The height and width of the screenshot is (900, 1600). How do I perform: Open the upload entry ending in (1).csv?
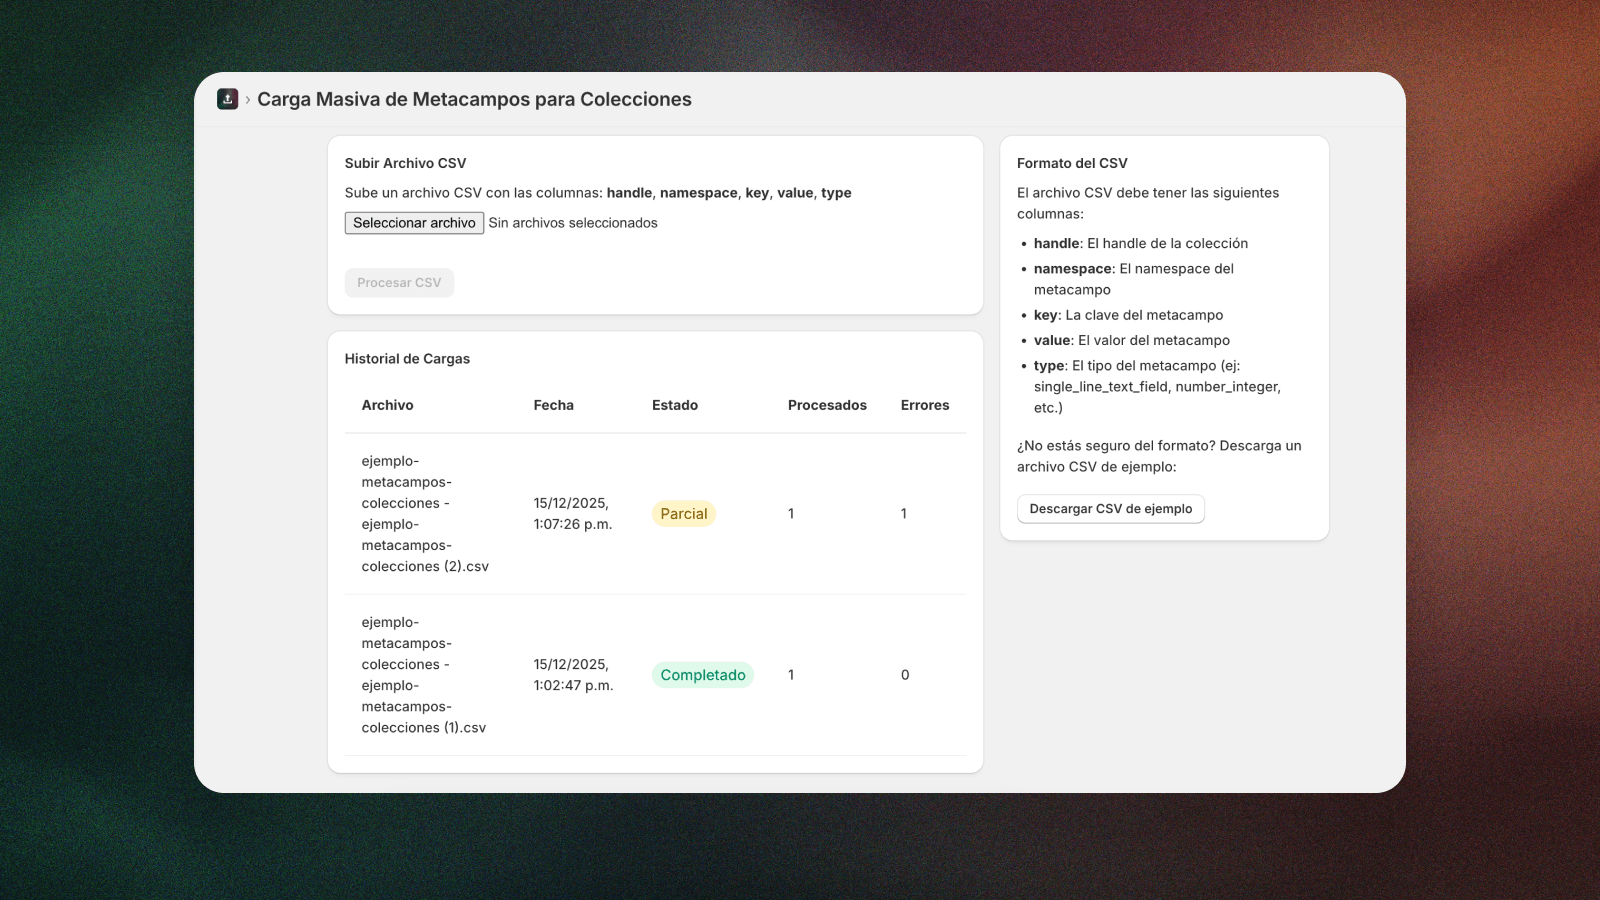point(424,675)
